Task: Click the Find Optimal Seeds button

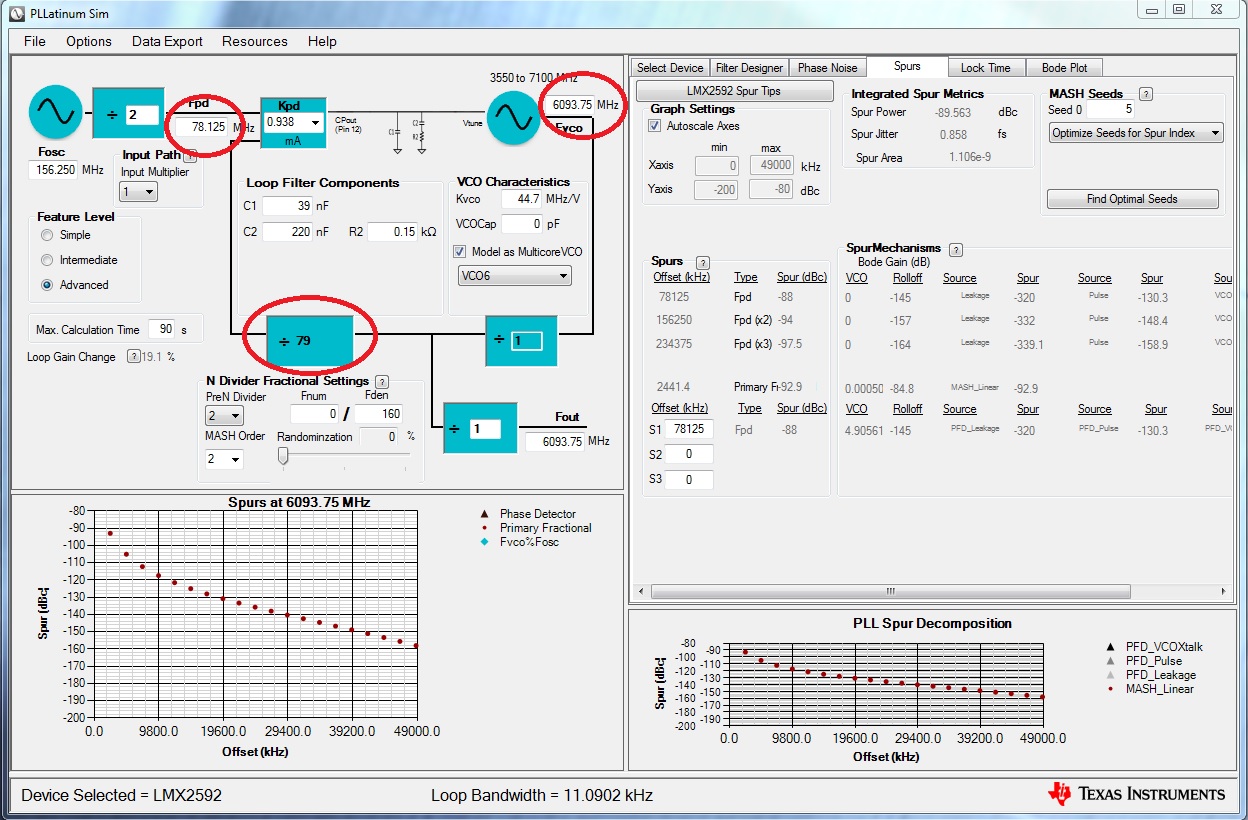Action: [x=1132, y=199]
